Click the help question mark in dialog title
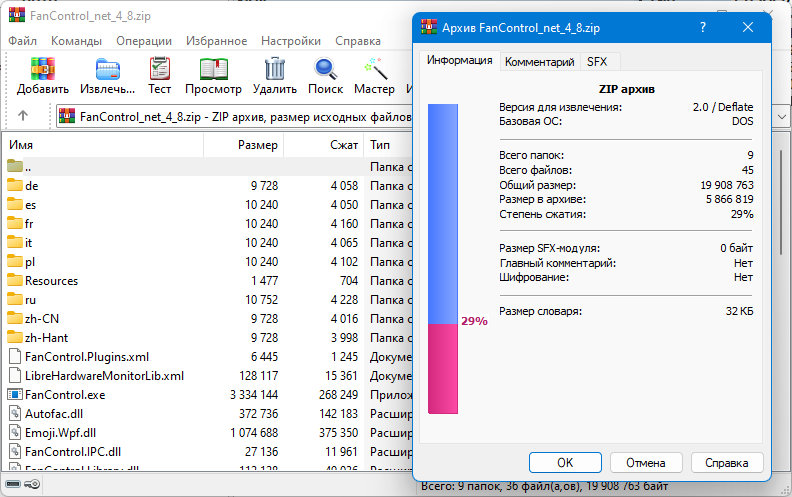 703,27
